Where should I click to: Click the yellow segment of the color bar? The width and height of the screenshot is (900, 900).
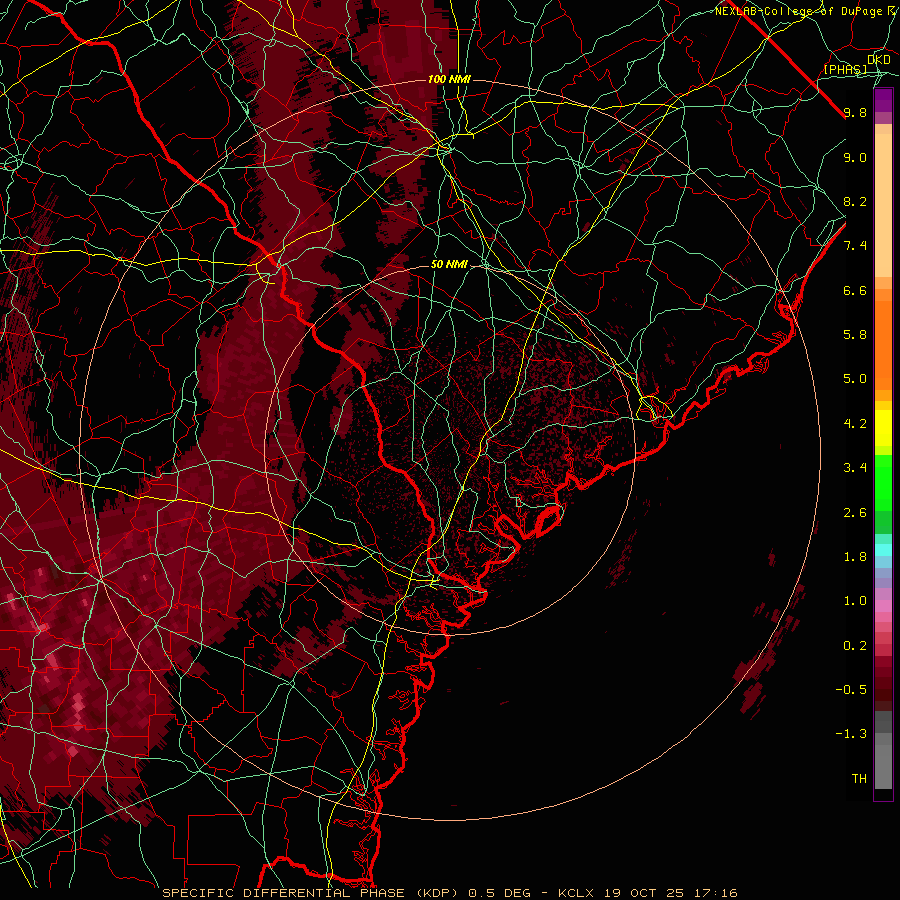click(x=883, y=428)
